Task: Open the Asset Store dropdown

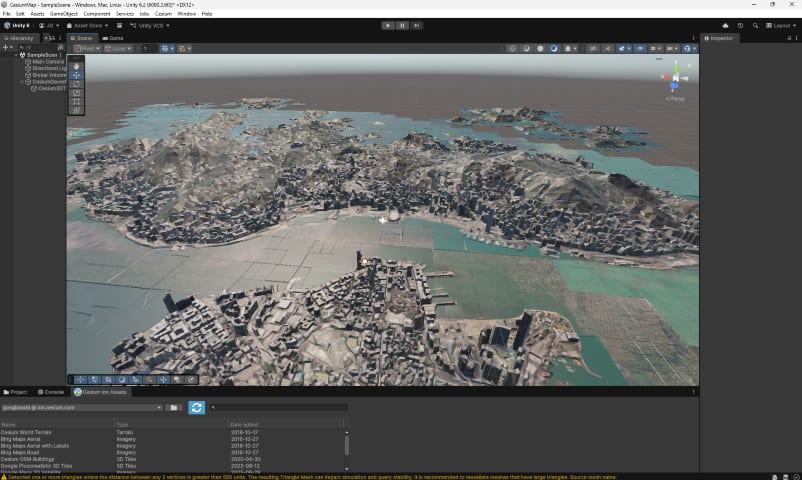Action: [87, 26]
